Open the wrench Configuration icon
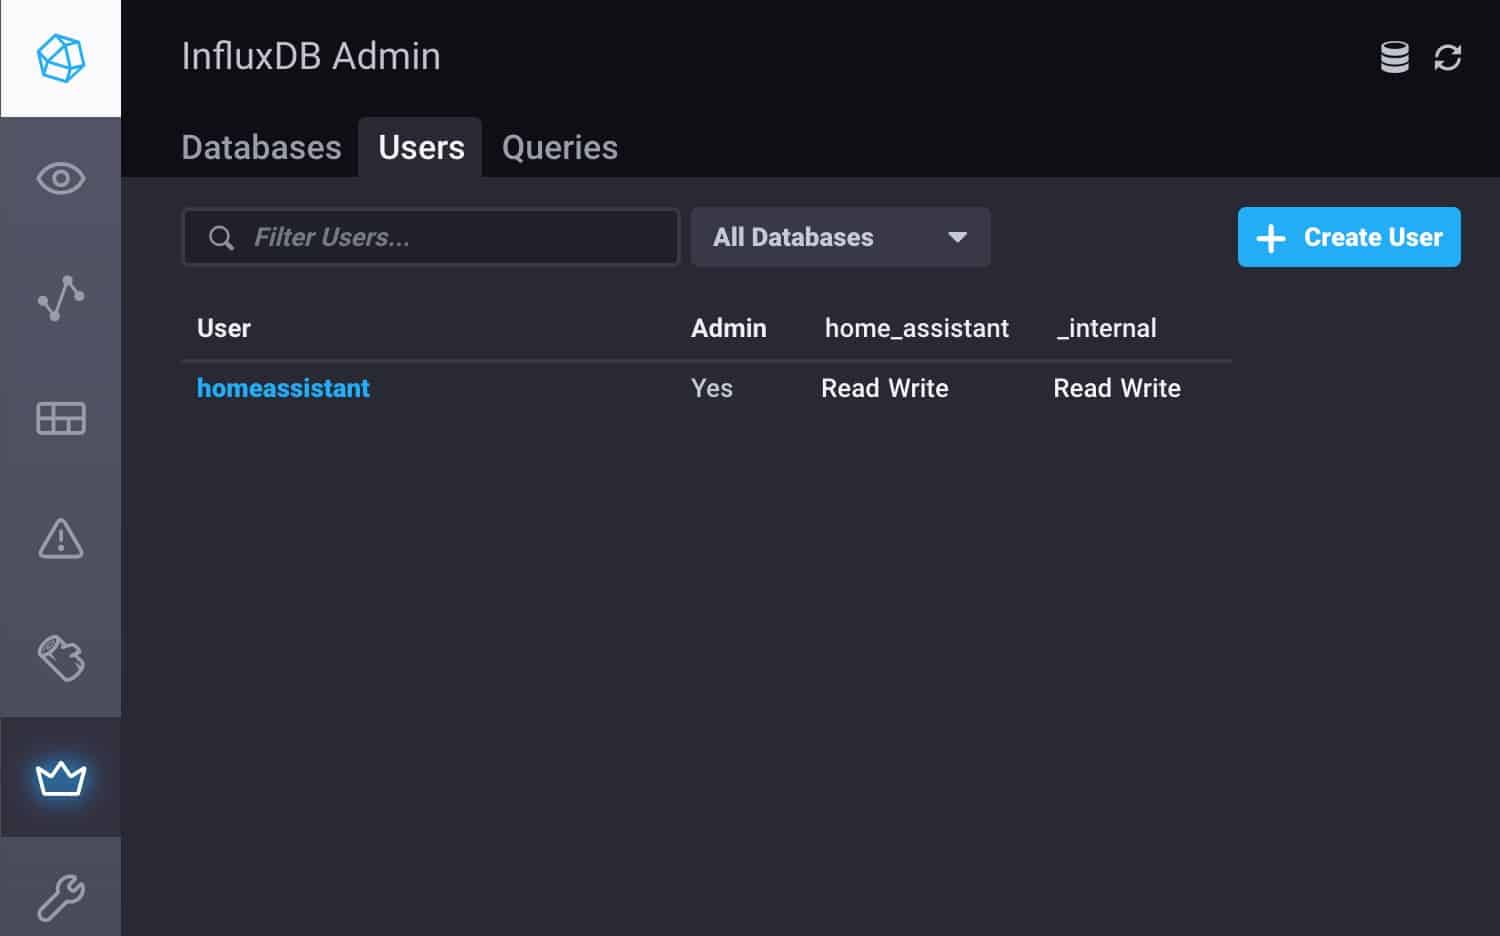 click(x=61, y=897)
